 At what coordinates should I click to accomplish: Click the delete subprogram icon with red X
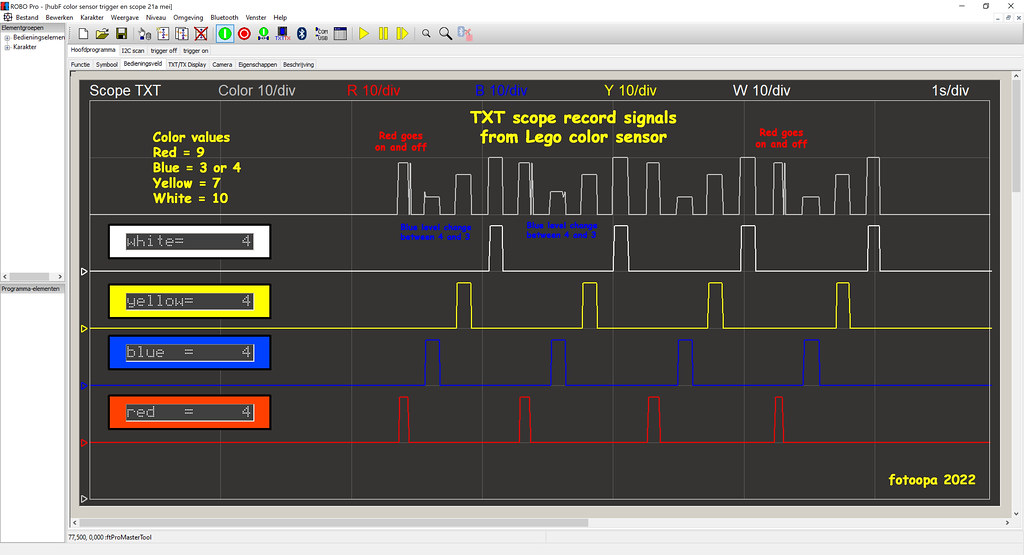(201, 33)
